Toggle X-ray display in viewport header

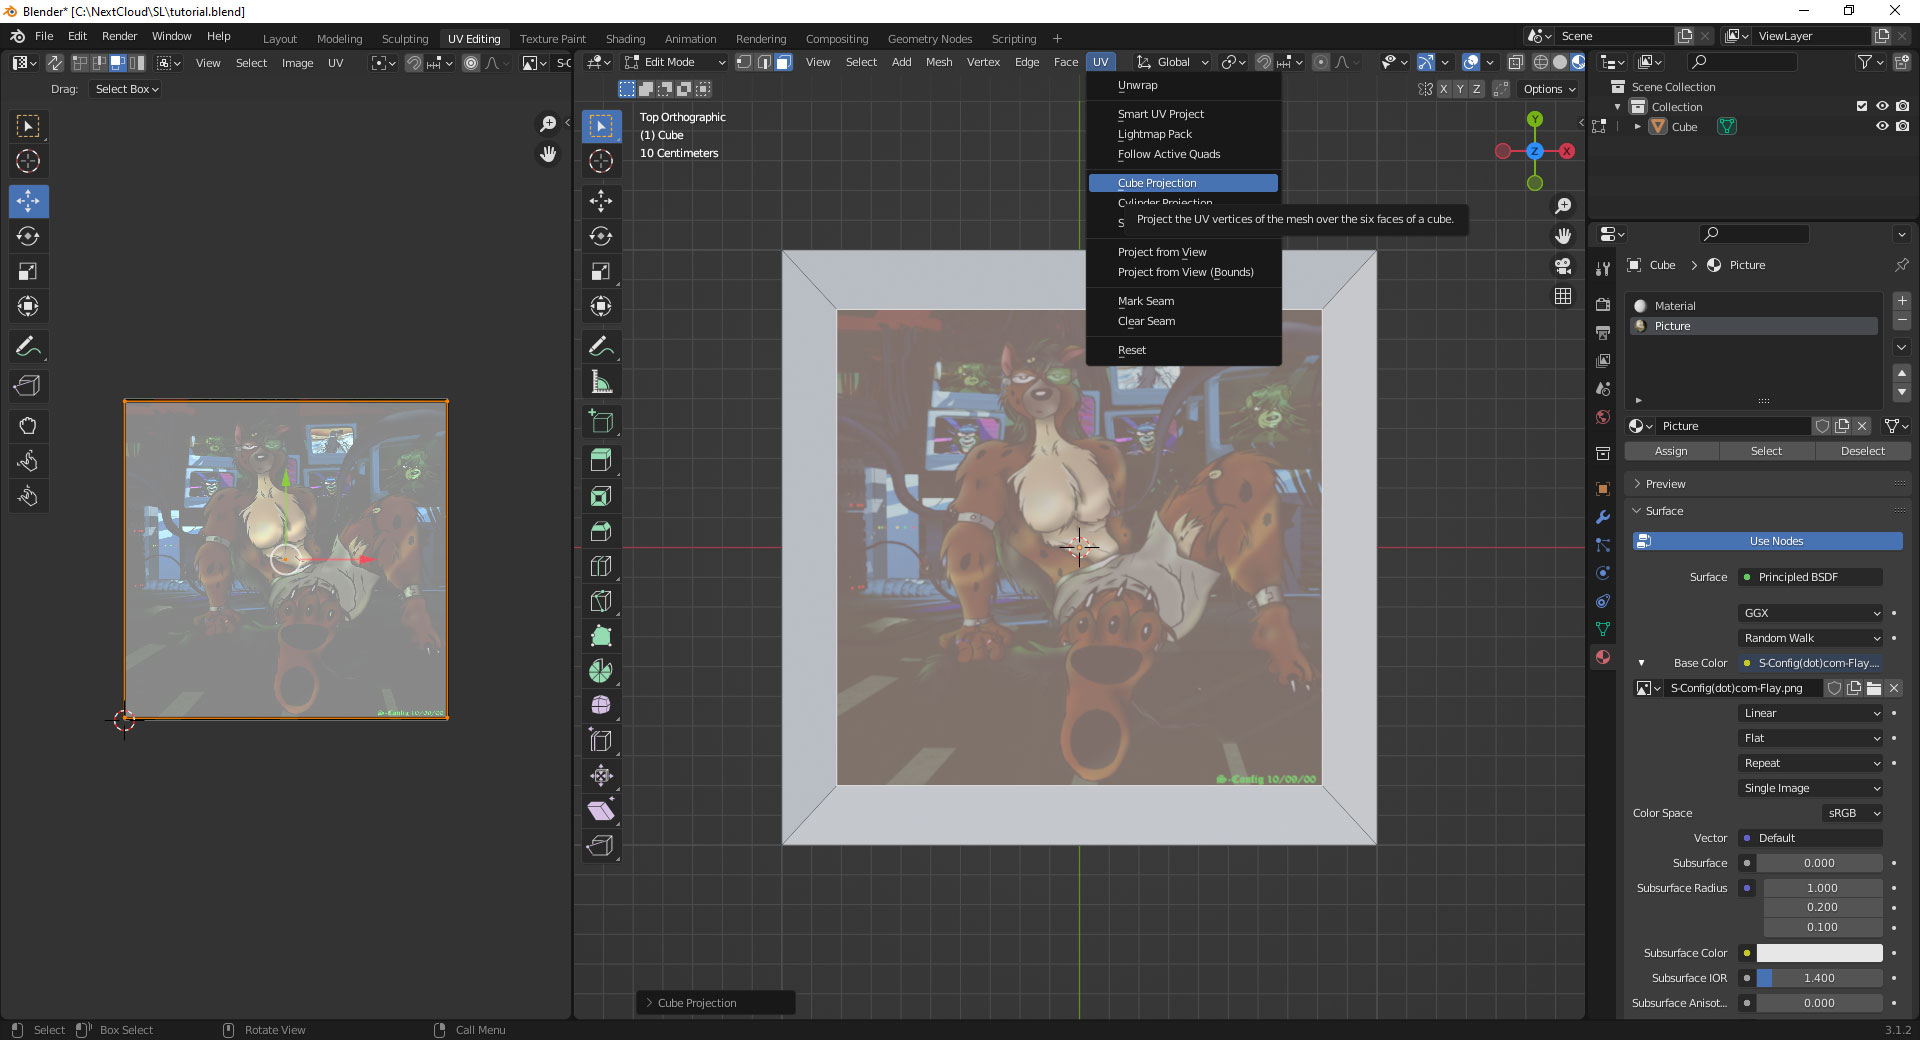point(1516,62)
